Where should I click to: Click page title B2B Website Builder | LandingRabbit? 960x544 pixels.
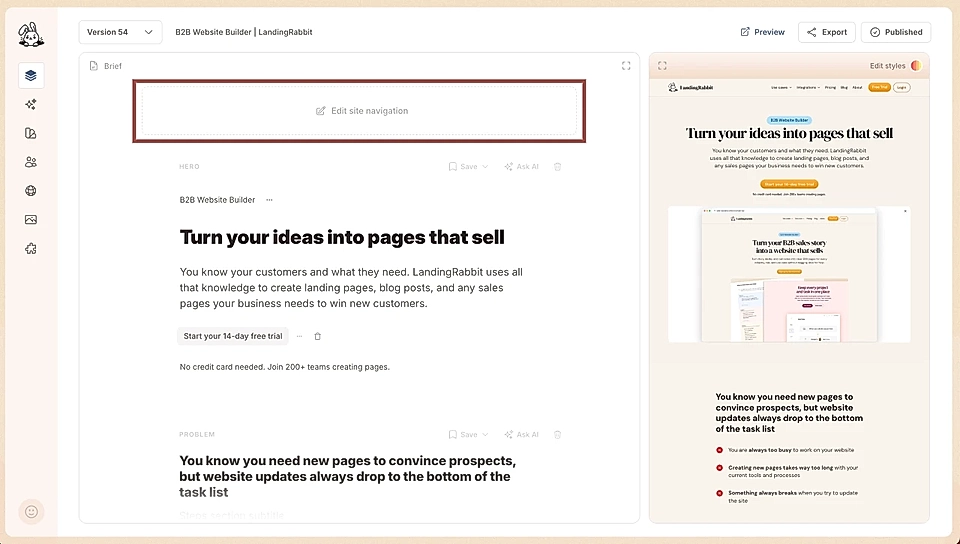(x=244, y=32)
